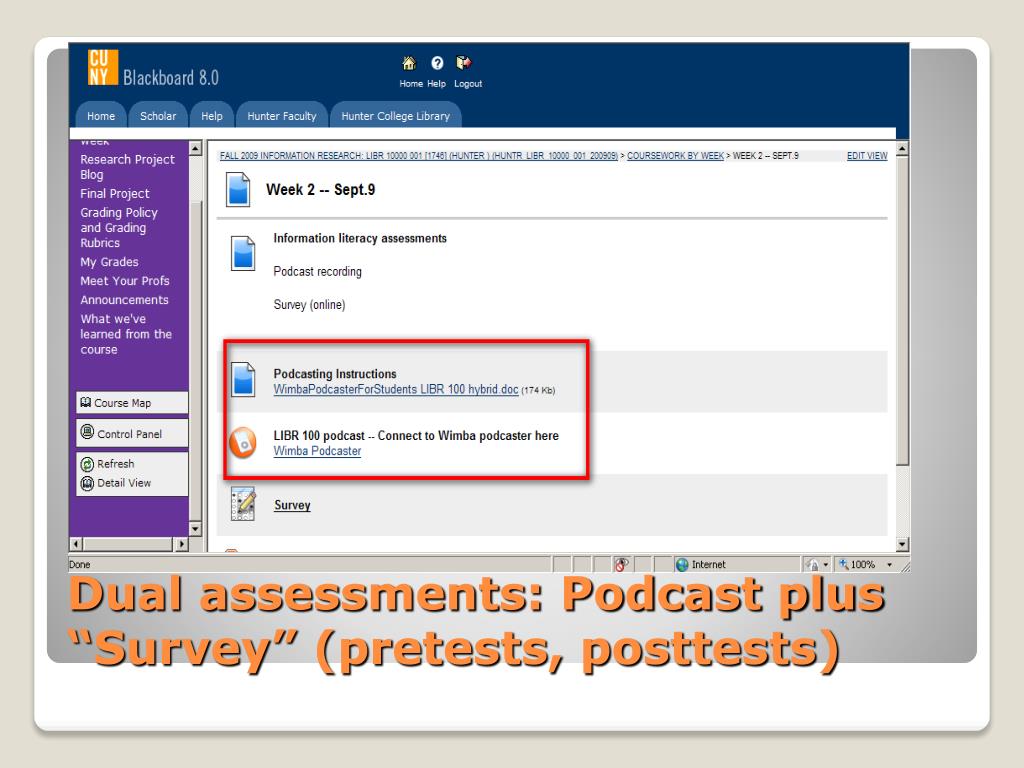Image resolution: width=1024 pixels, height=768 pixels.
Task: Go to My Grades in the sidebar
Action: 110,262
